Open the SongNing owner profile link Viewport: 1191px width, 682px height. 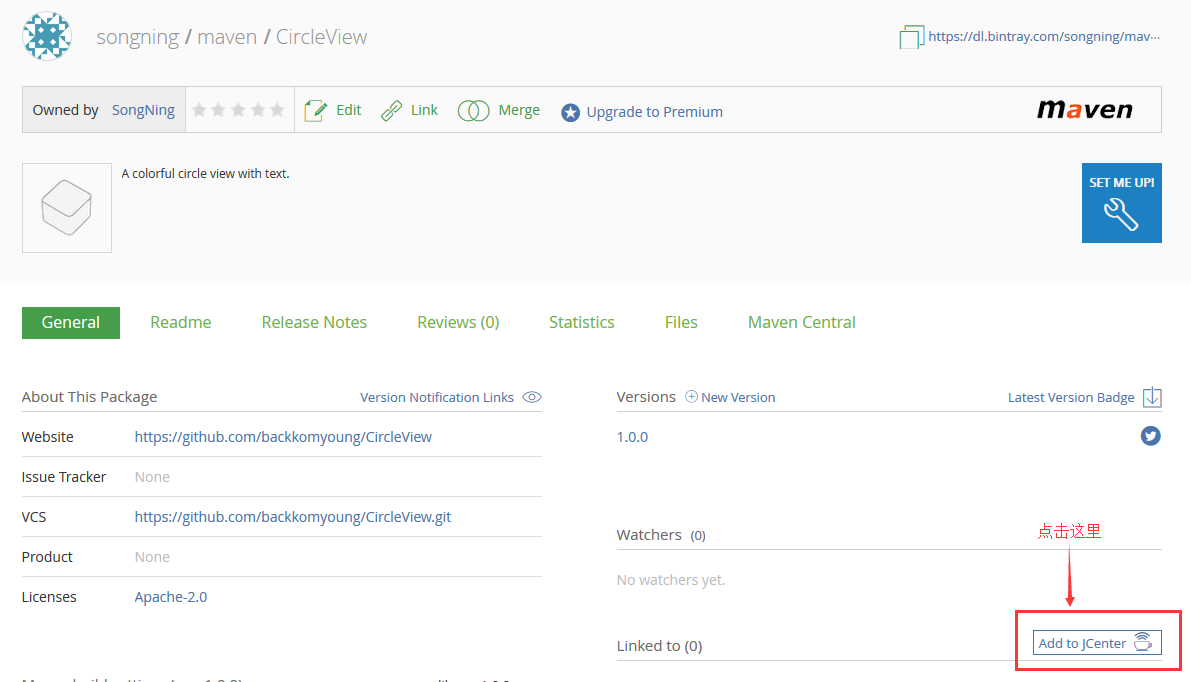(144, 110)
